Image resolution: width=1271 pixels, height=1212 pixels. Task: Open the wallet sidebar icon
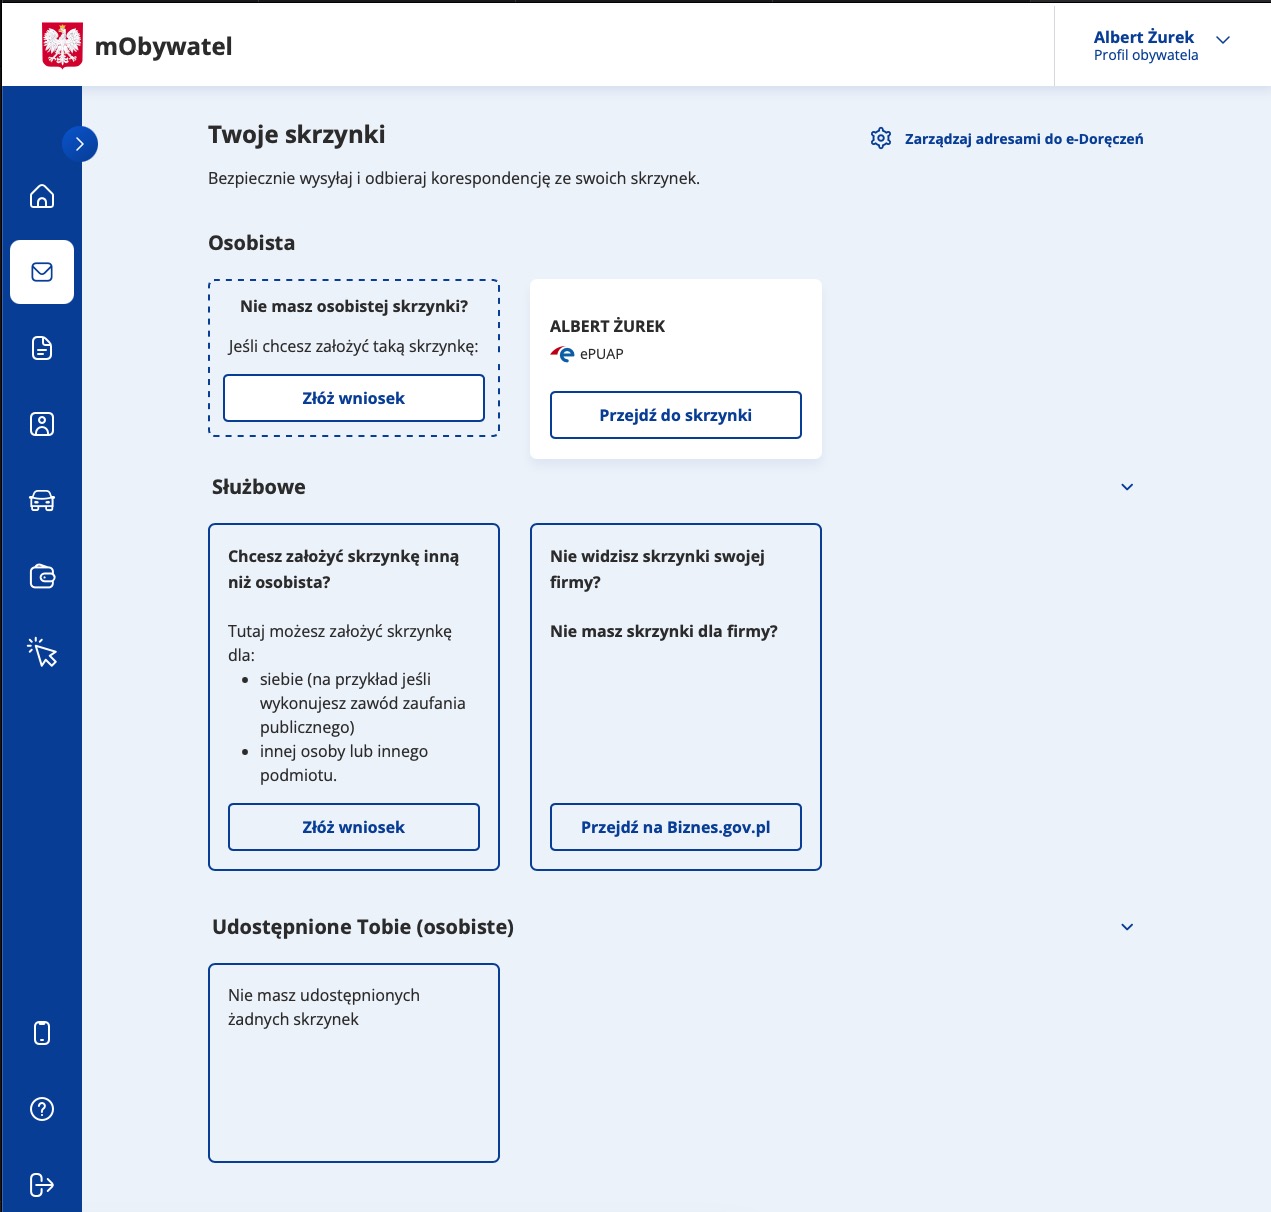pyautogui.click(x=42, y=576)
